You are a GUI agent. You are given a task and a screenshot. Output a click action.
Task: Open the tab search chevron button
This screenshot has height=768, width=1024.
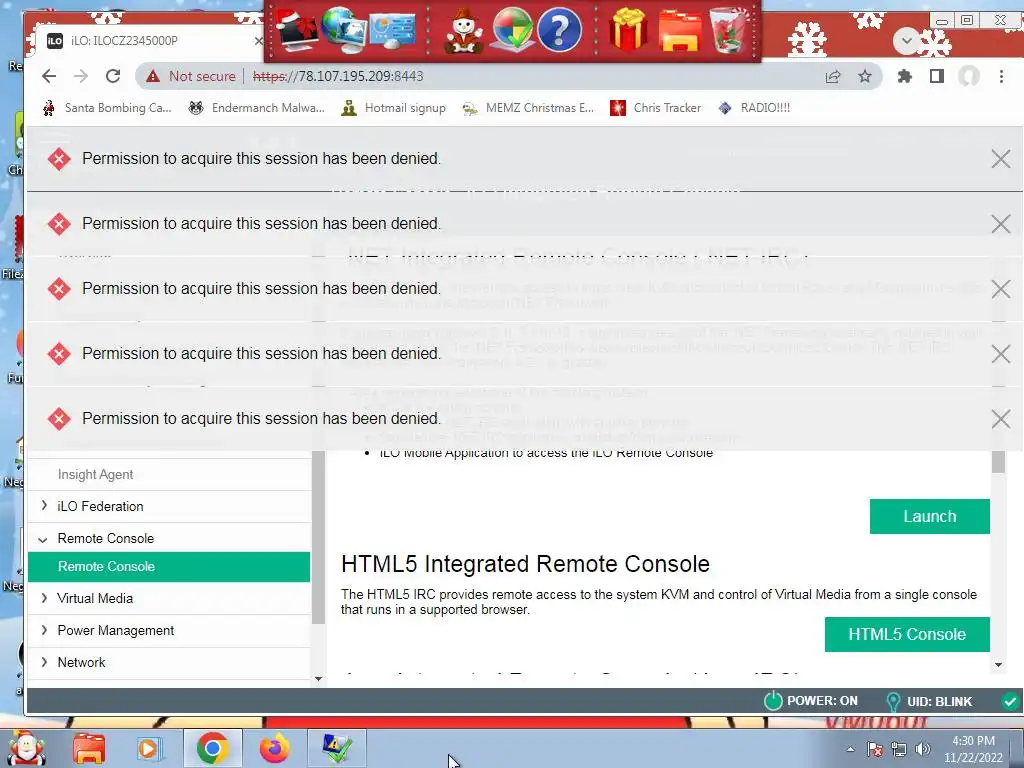tap(906, 41)
